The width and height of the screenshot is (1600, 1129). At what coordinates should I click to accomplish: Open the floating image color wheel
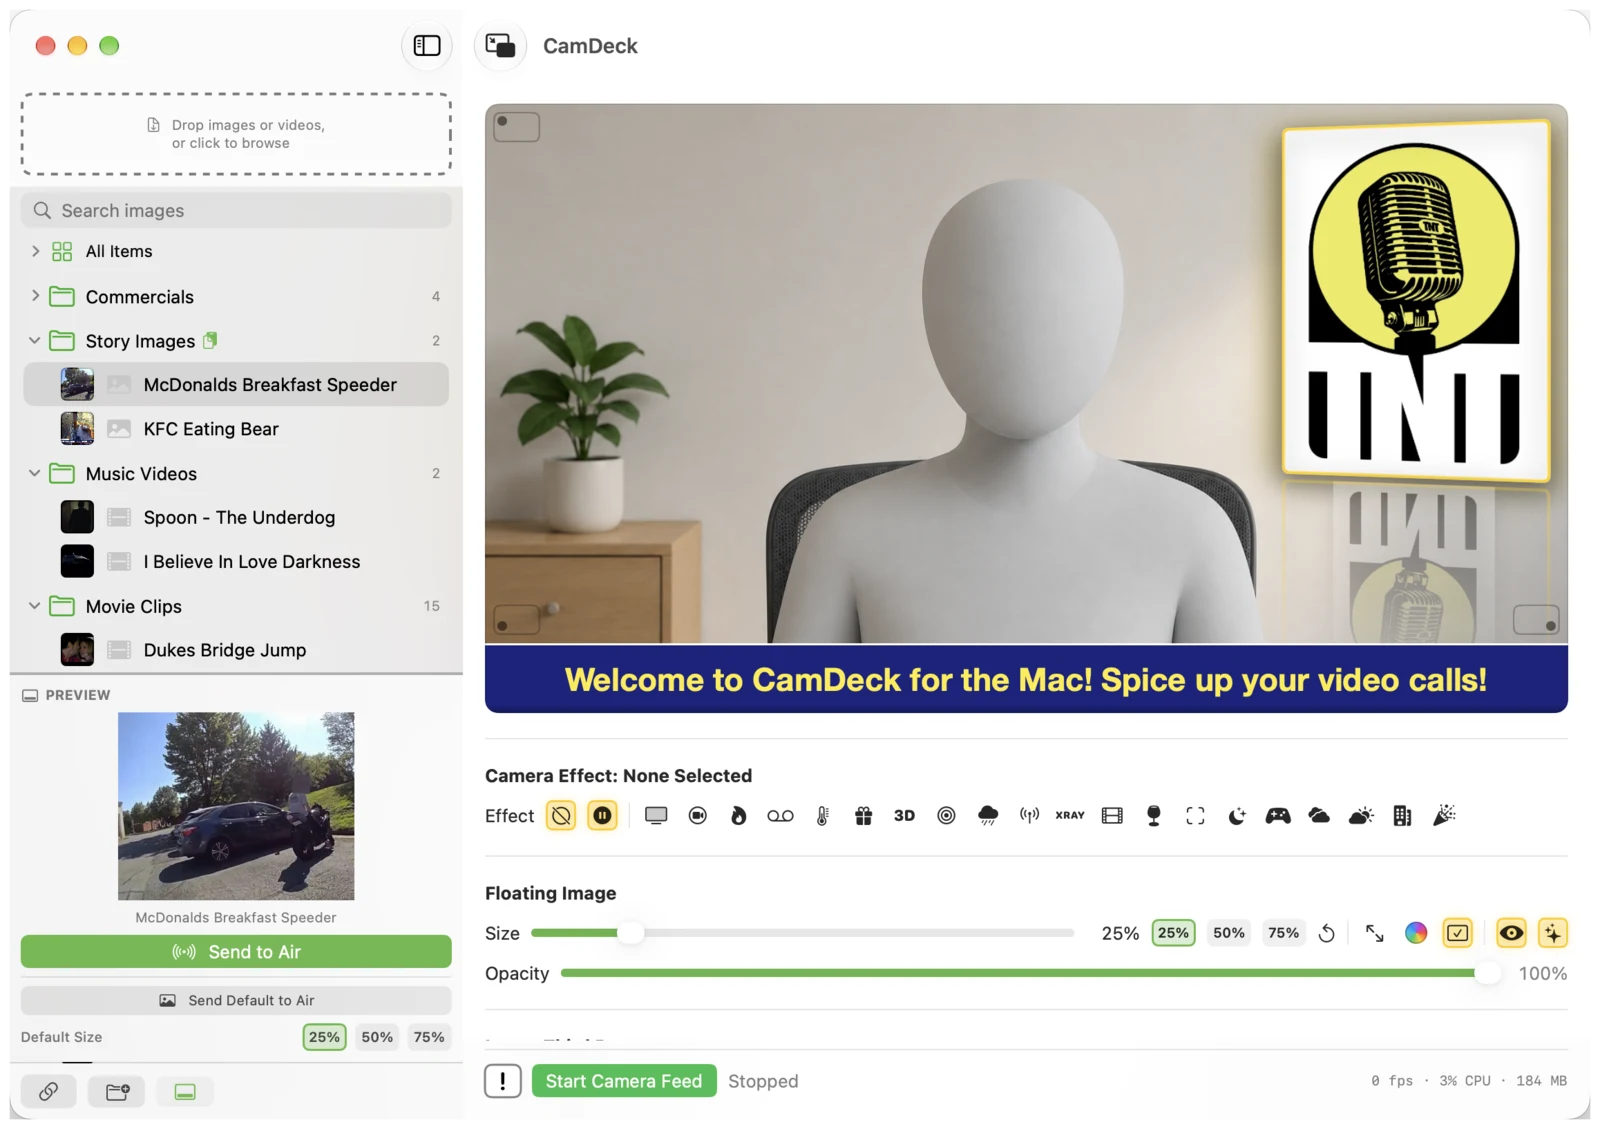(x=1416, y=933)
